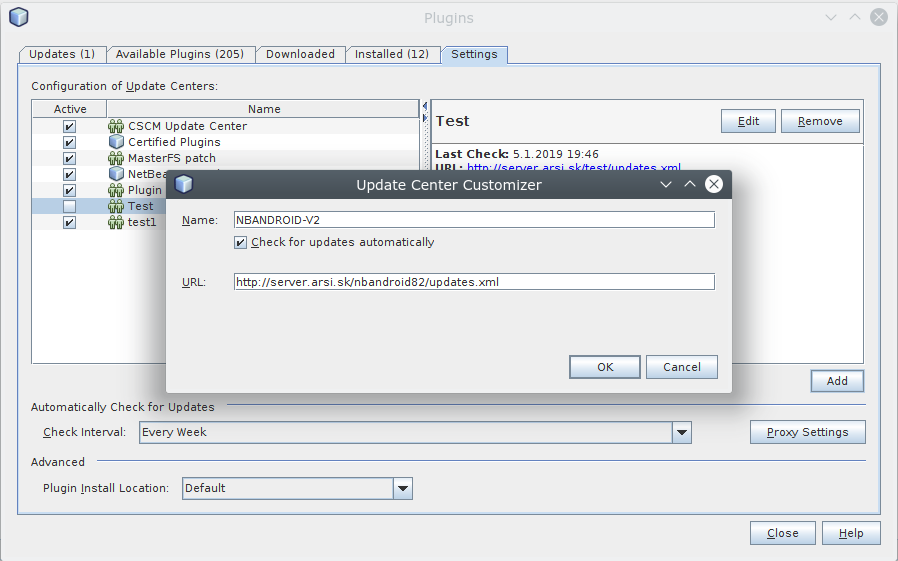The height and width of the screenshot is (561, 898).
Task: Toggle the Plugin row active checkbox
Action: 69,190
